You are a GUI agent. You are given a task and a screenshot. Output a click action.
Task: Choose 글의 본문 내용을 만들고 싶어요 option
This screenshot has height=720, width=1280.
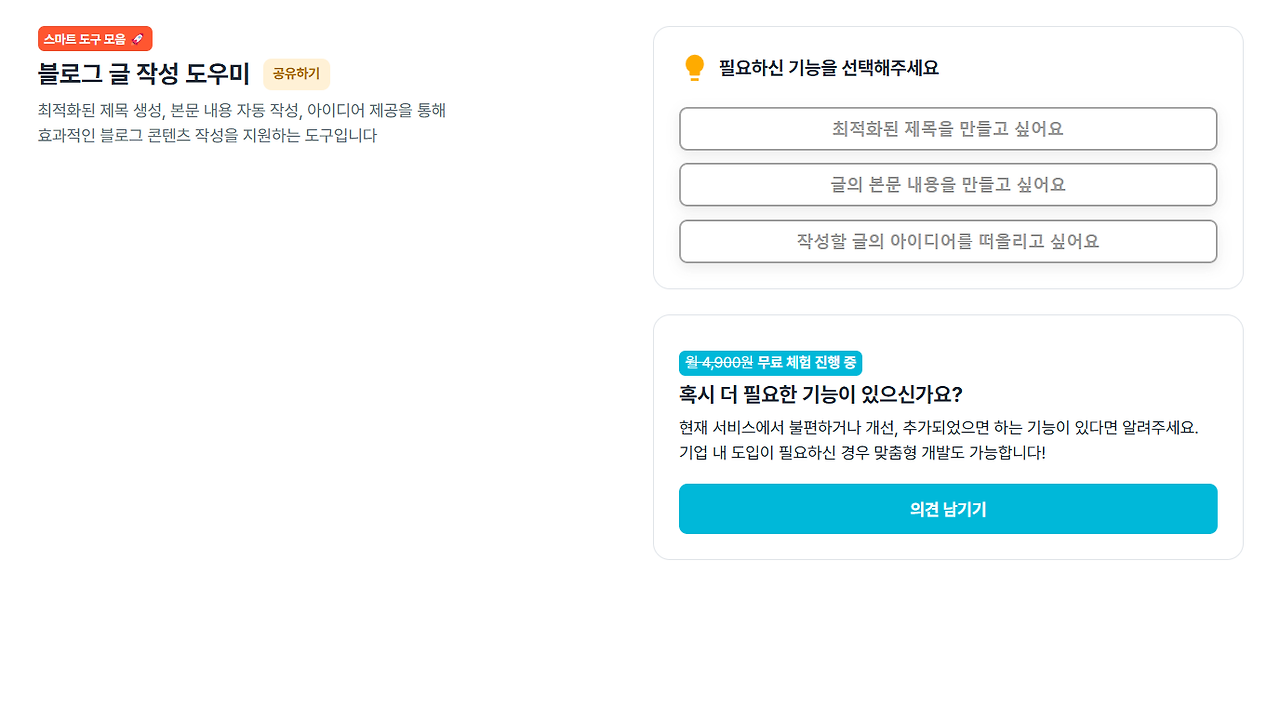point(947,185)
